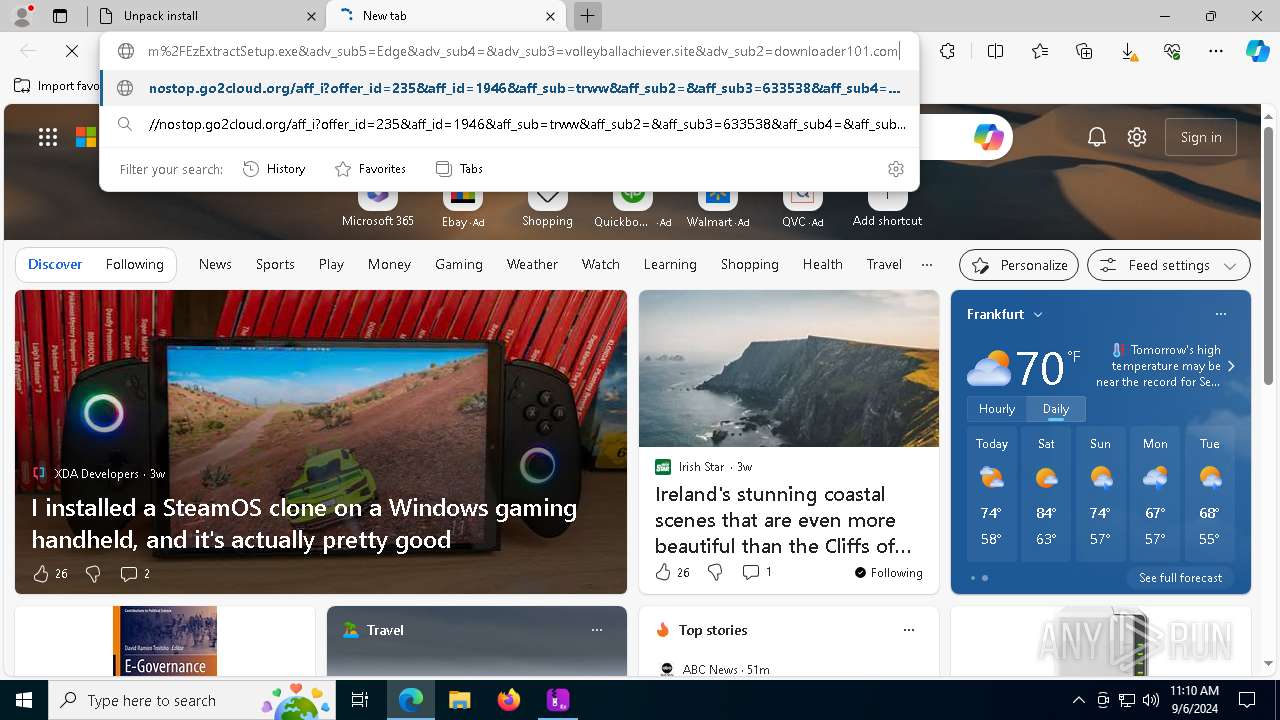Open a new browser tab
The width and height of the screenshot is (1280, 720).
click(x=587, y=16)
